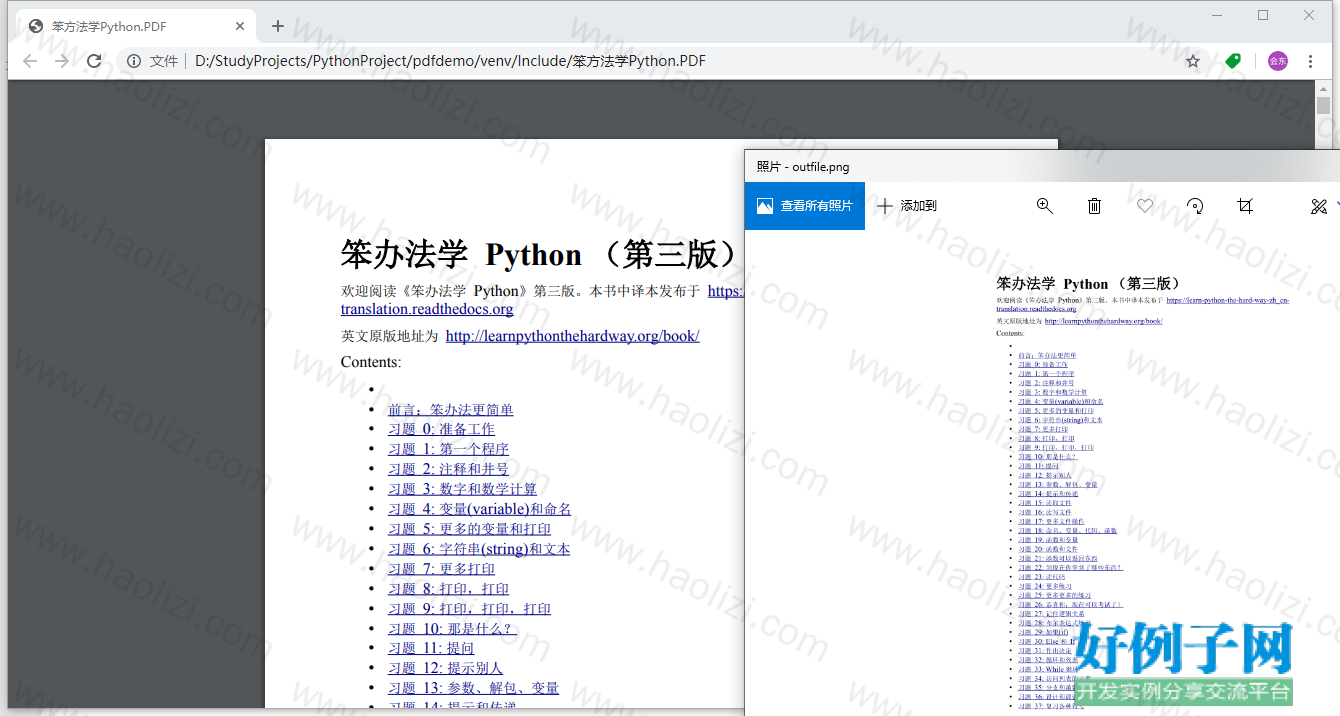Open 习题 11: 提问 link
Image resolution: width=1340 pixels, height=716 pixels.
coord(431,648)
